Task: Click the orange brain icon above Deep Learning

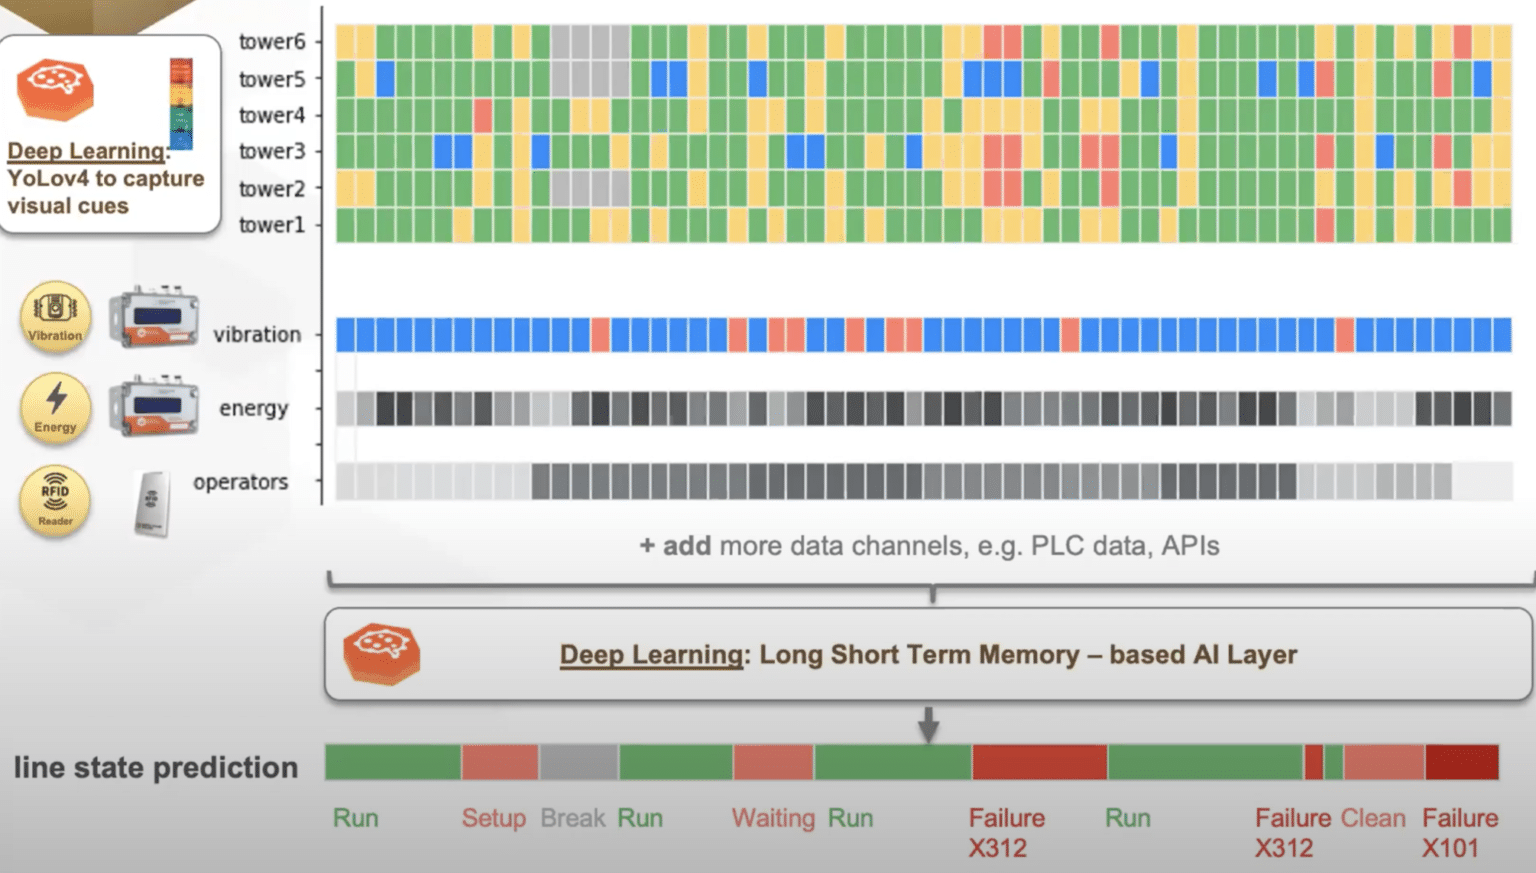Action: coord(56,90)
